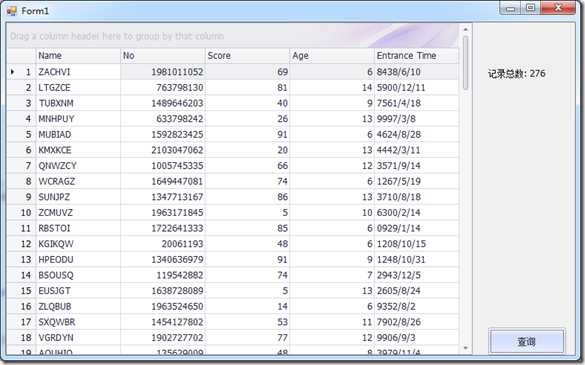Click the vertical scrollbar thumb
Image resolution: width=585 pixels, height=365 pixels.
click(x=465, y=63)
